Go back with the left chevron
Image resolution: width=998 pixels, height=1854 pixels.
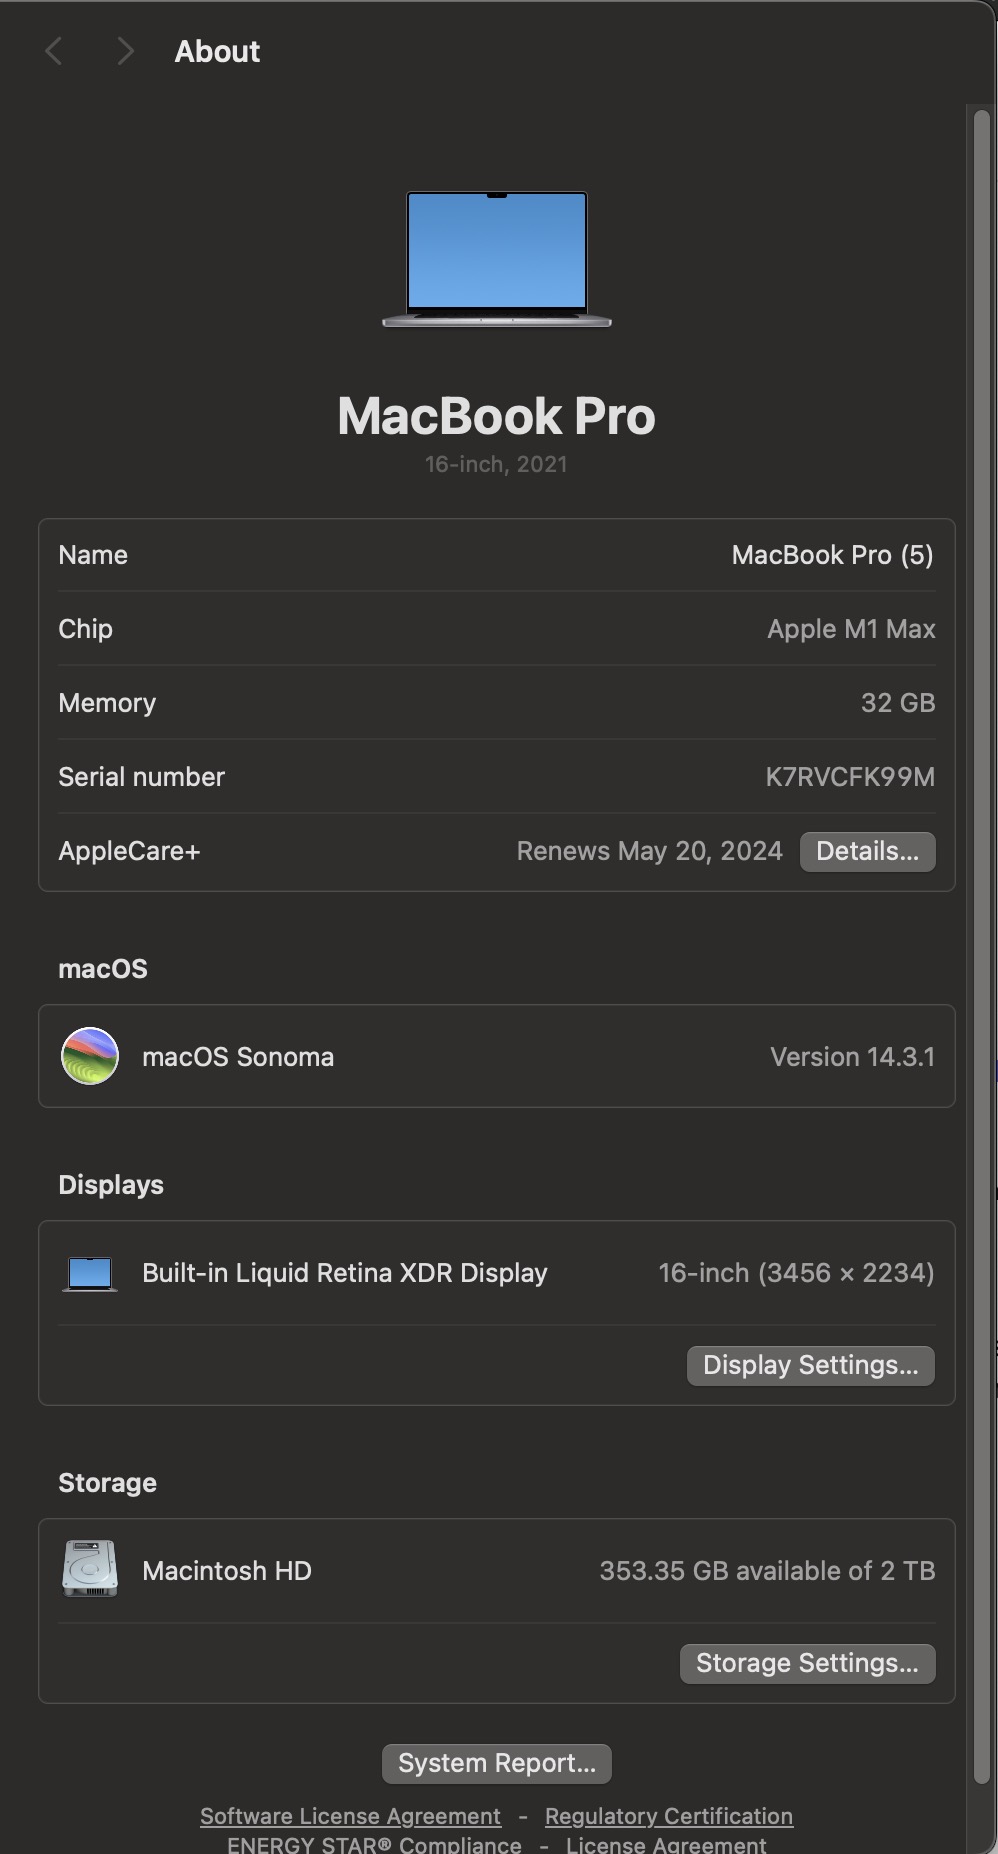(54, 51)
